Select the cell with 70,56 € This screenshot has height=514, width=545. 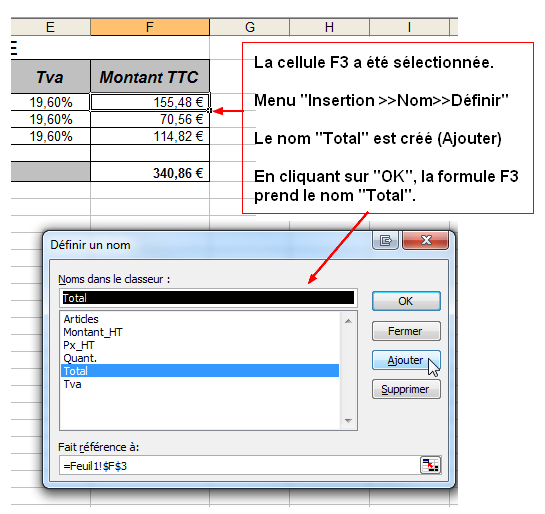(150, 119)
